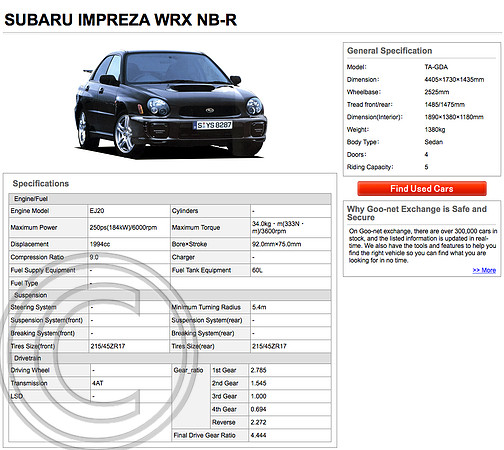Screen dimensions: 504x450
Task: Click the transmission value 4AT
Action: tap(98, 383)
